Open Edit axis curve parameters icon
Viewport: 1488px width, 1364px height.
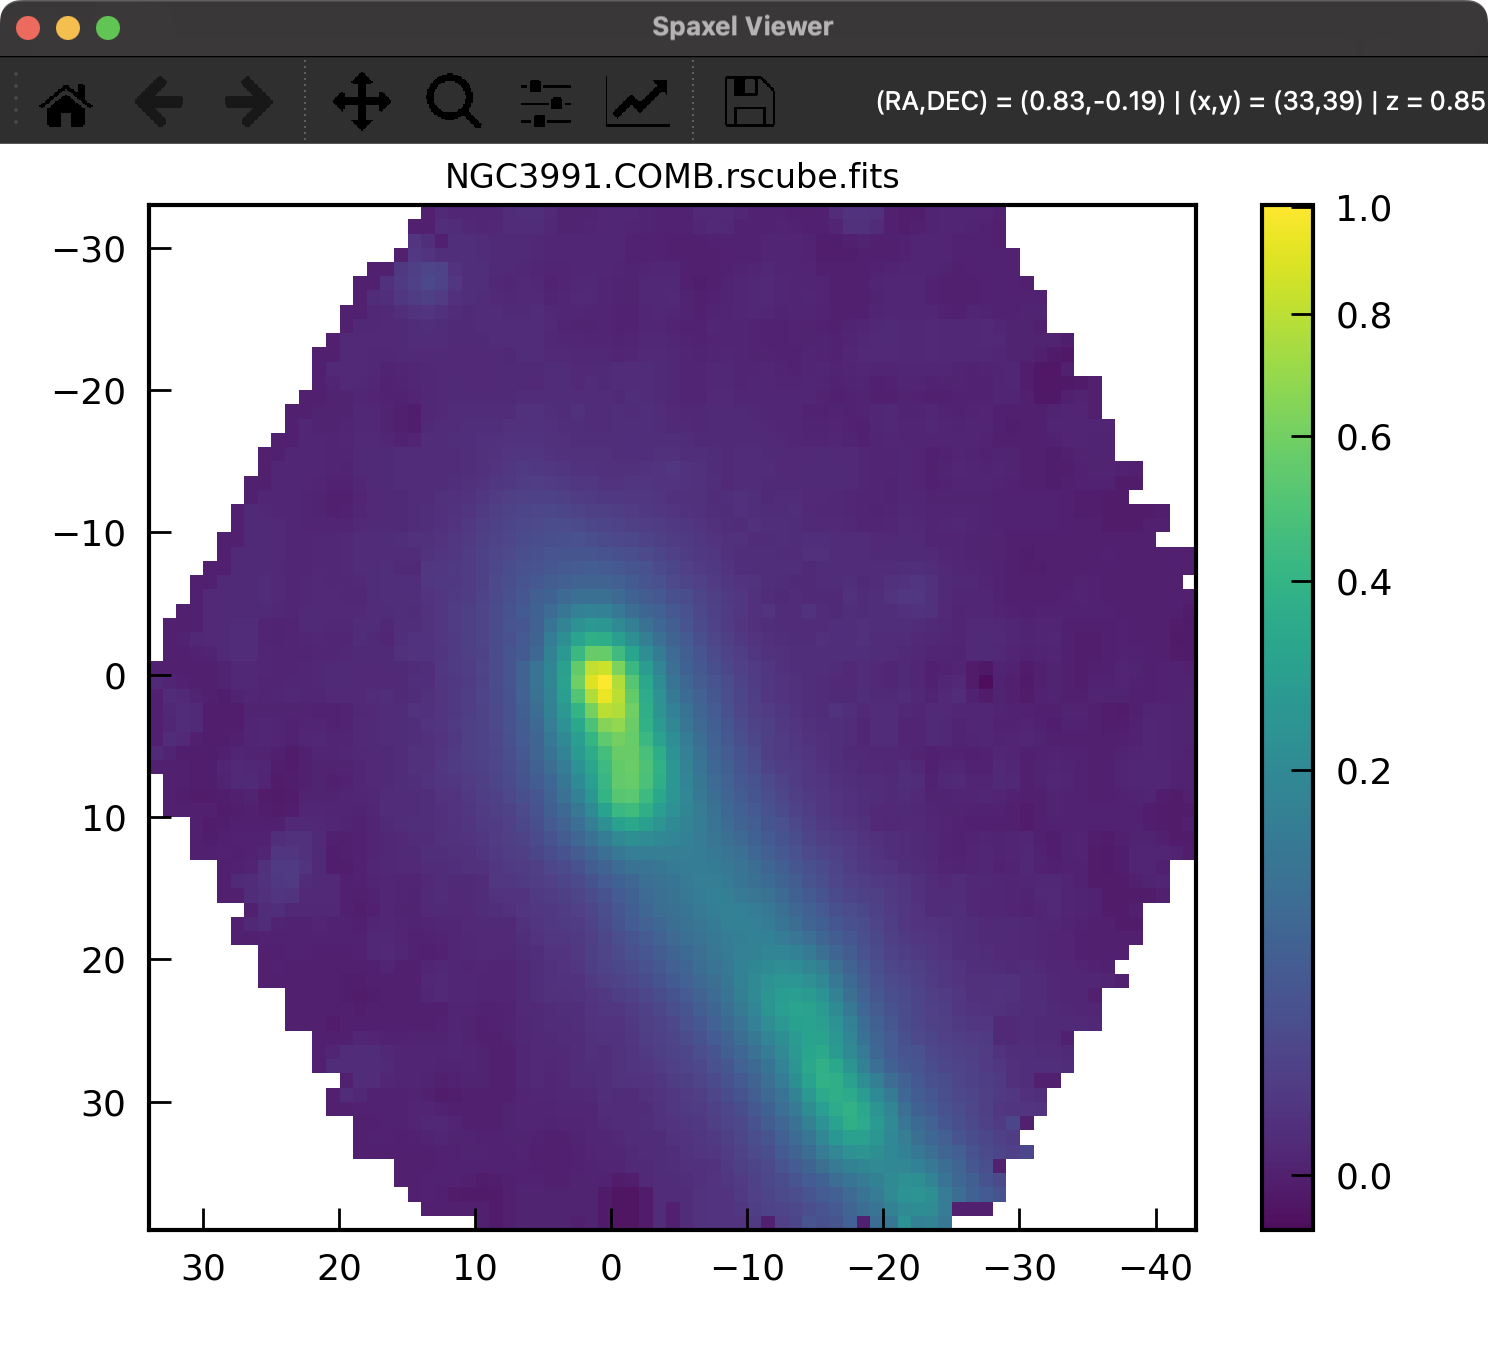(x=638, y=102)
